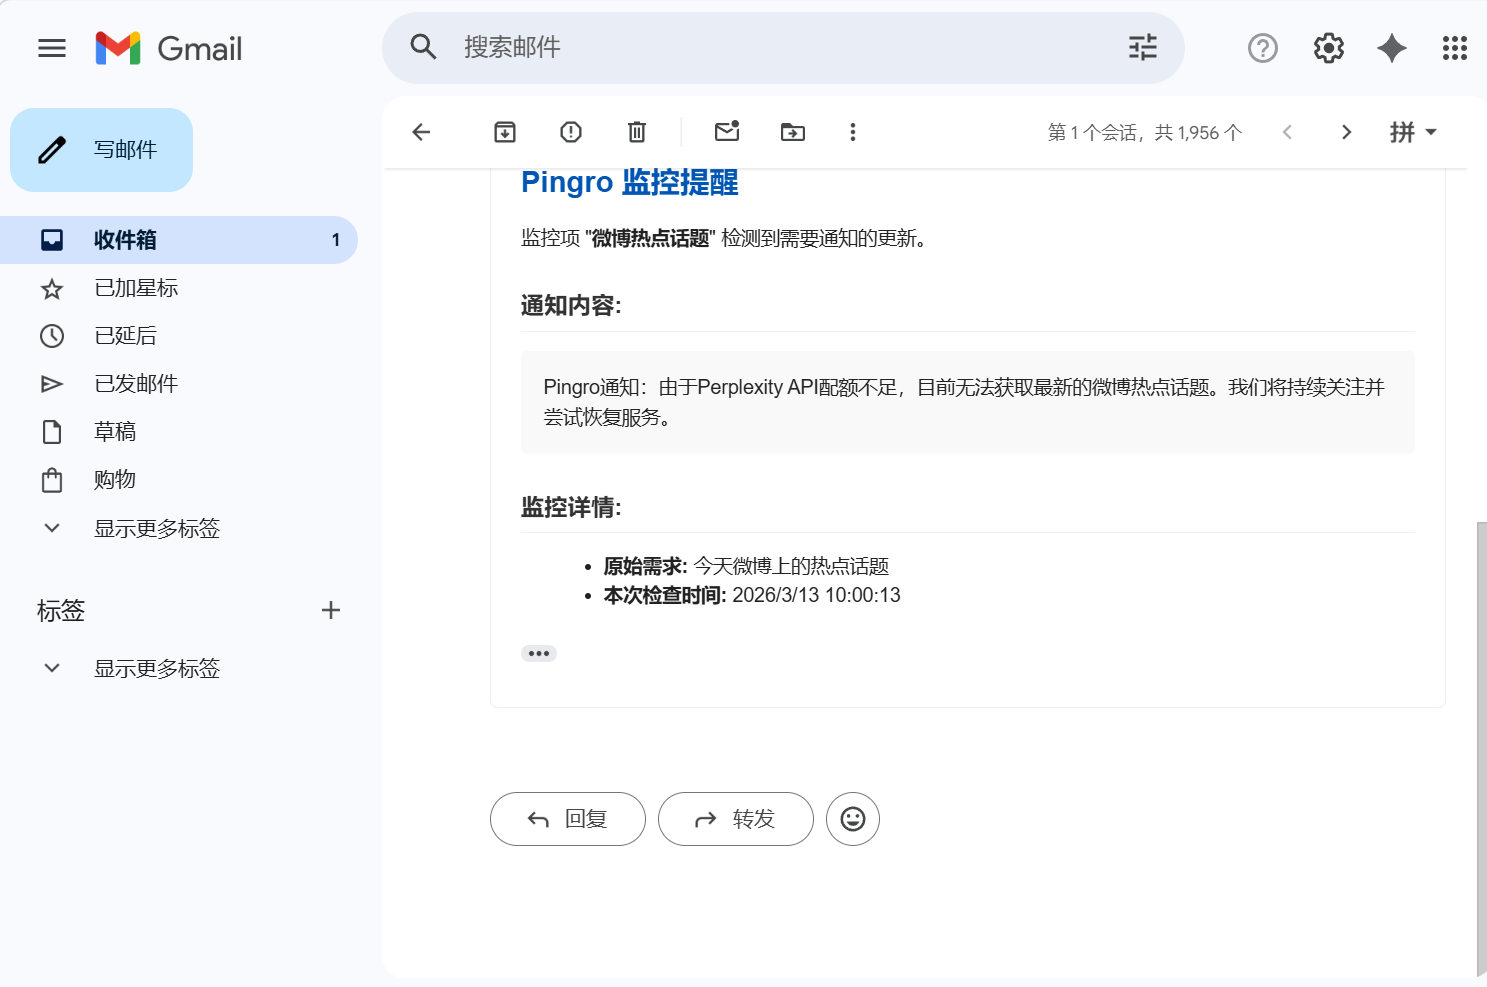Click the Gmail logo
The height and width of the screenshot is (987, 1487).
[168, 48]
